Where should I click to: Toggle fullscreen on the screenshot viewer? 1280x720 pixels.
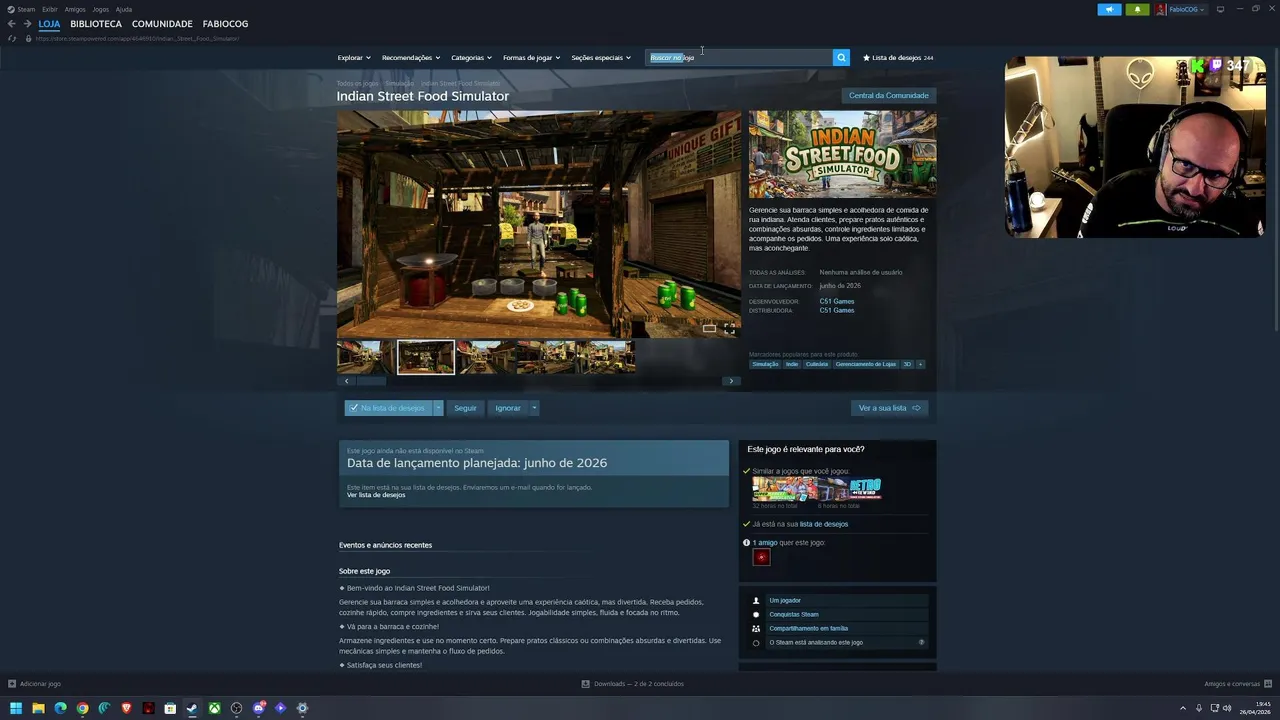tap(729, 328)
